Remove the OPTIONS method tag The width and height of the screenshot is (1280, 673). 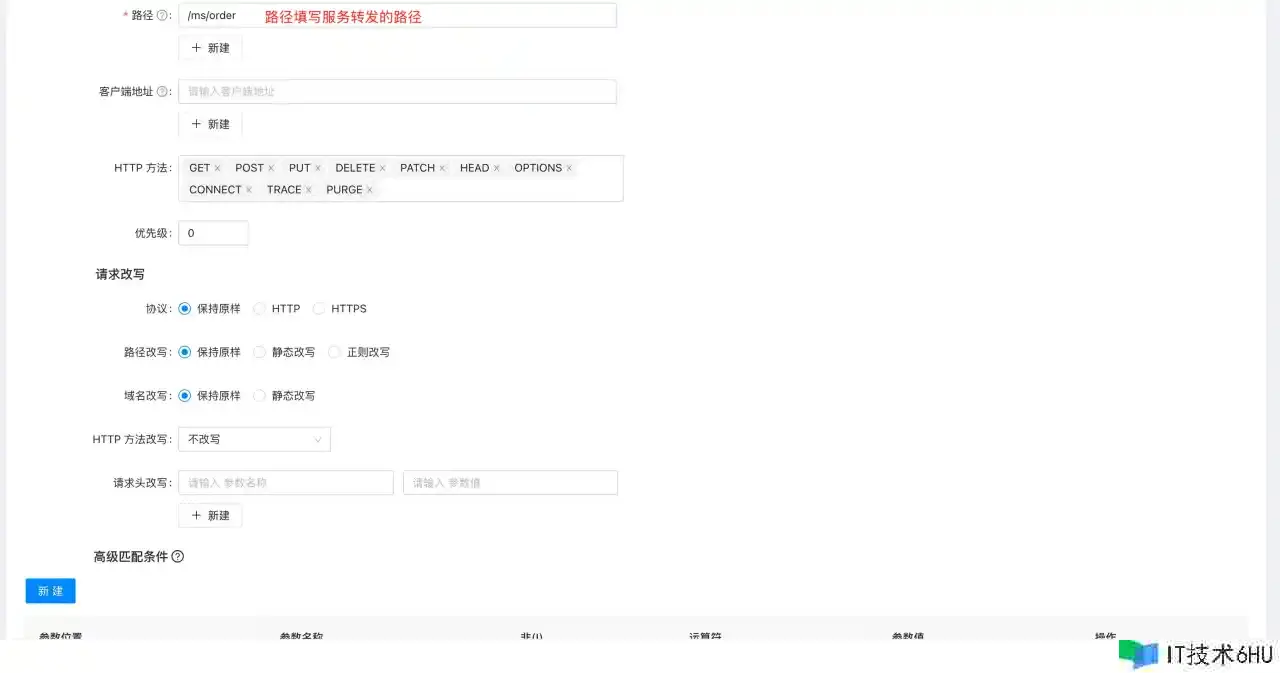point(569,169)
